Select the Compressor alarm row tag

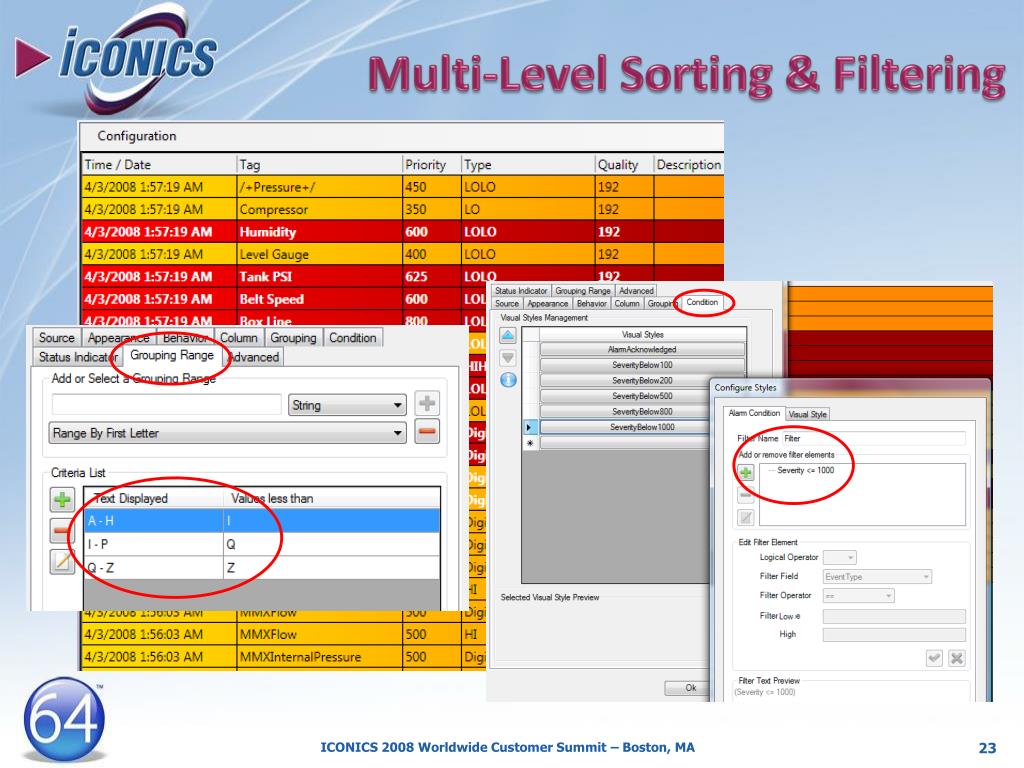274,210
